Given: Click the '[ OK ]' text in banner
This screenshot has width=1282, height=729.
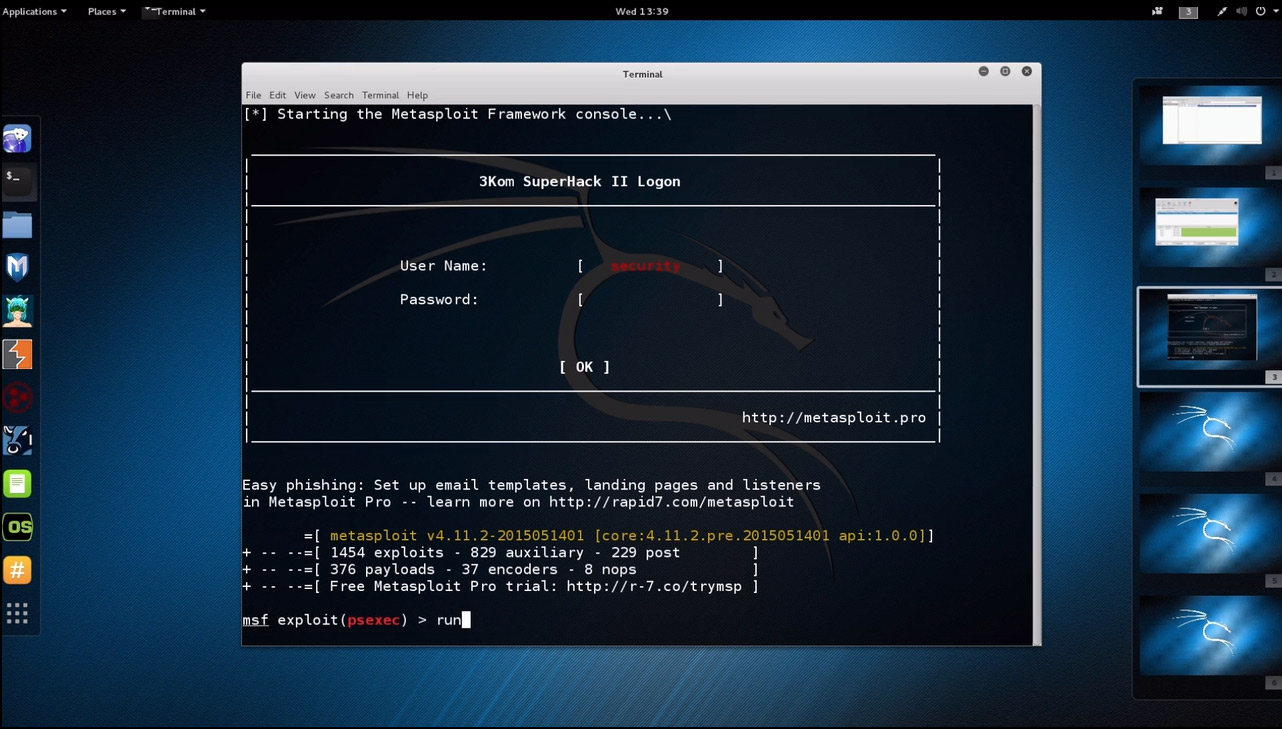Looking at the screenshot, I should click(x=584, y=367).
